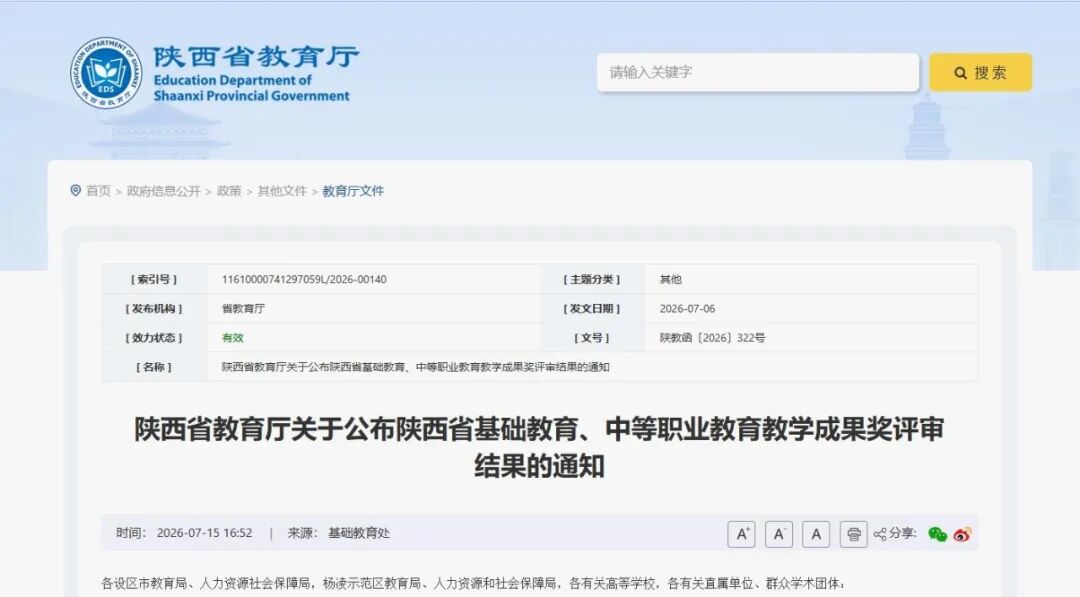Click the first paragraph addressing 各设区市教育局
Screen dimensions: 1080x597
click(x=473, y=584)
